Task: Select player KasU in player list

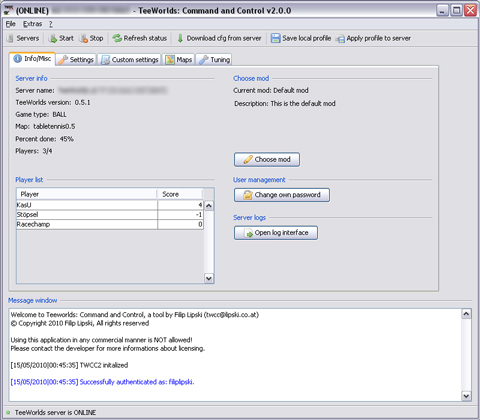Action: (110, 205)
